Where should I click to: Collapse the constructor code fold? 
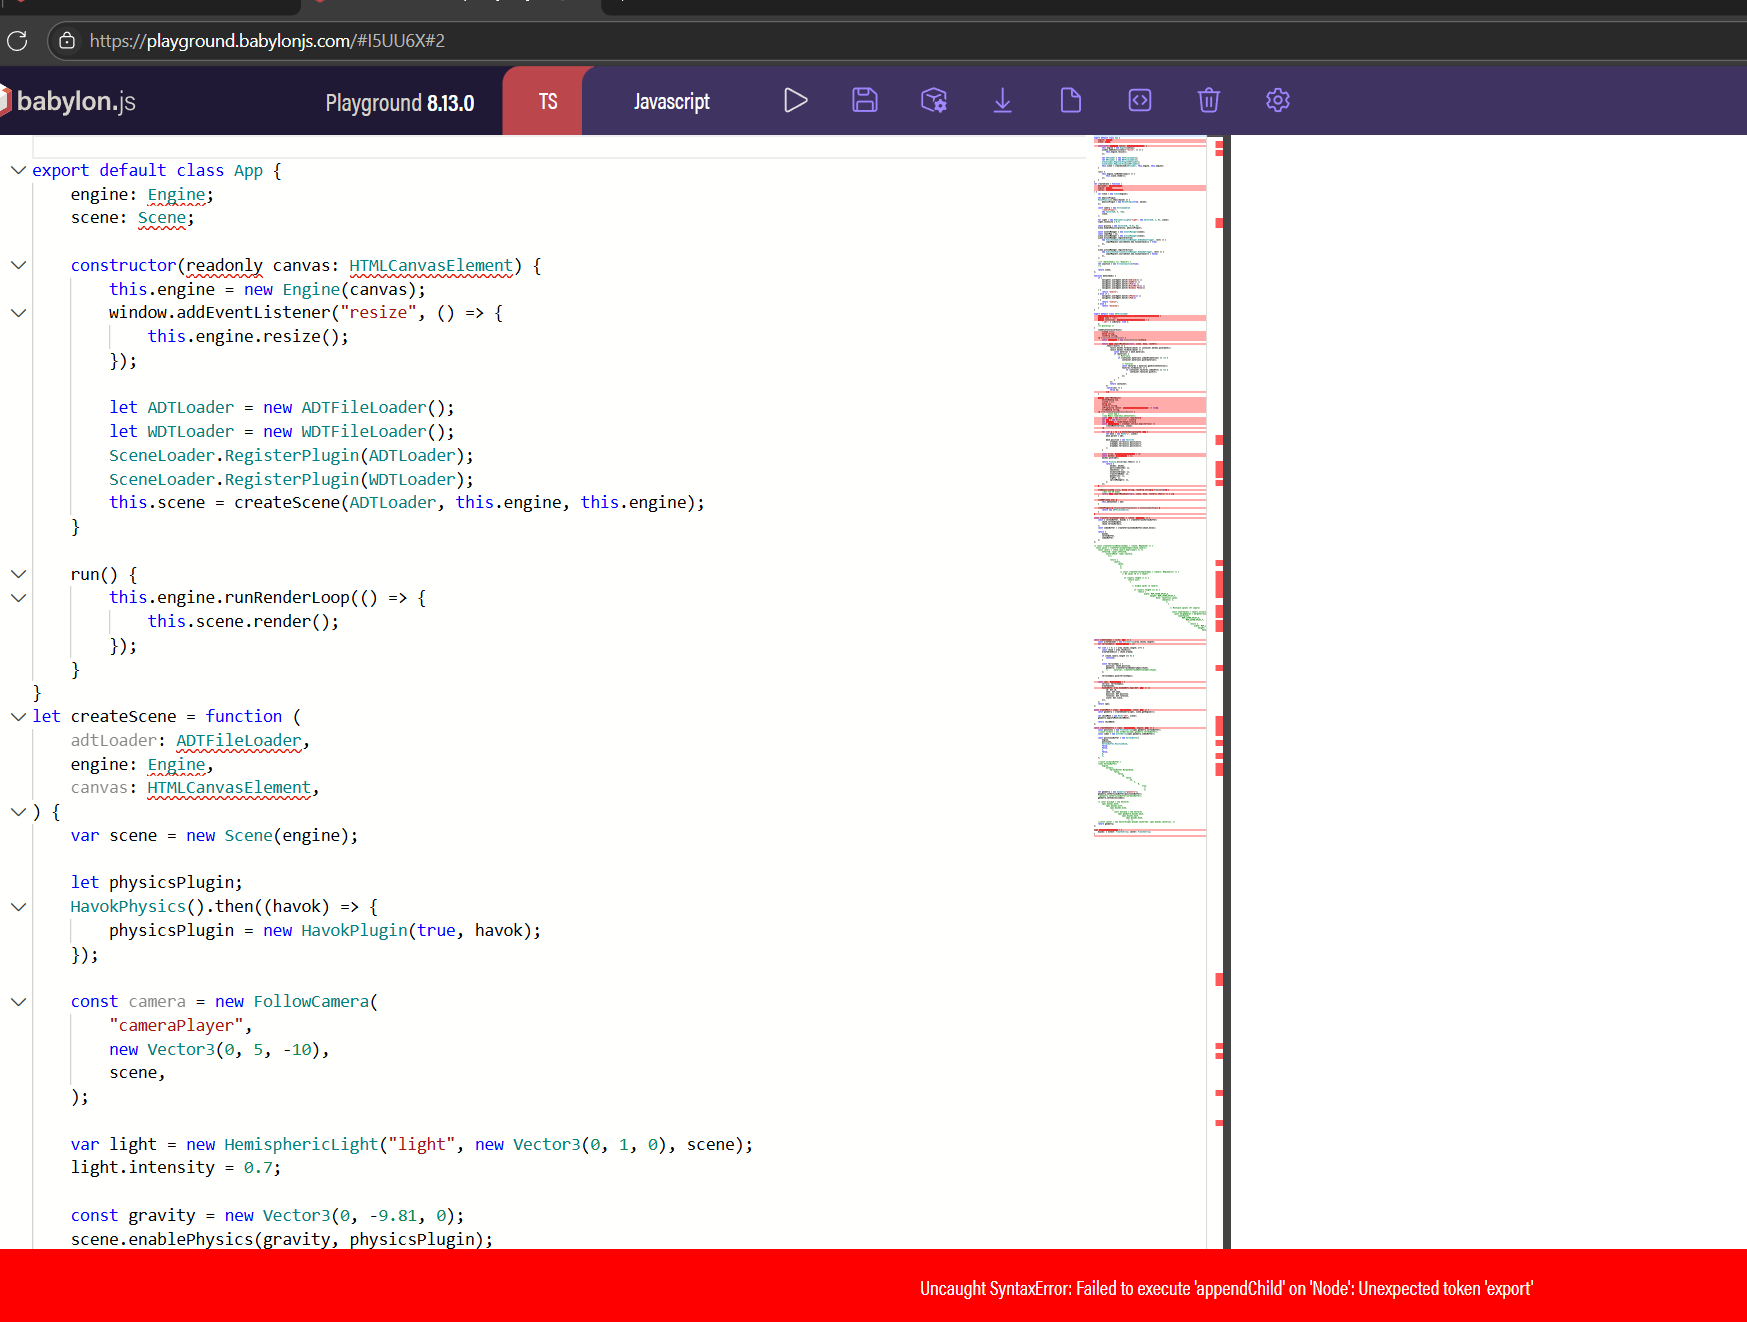click(18, 265)
